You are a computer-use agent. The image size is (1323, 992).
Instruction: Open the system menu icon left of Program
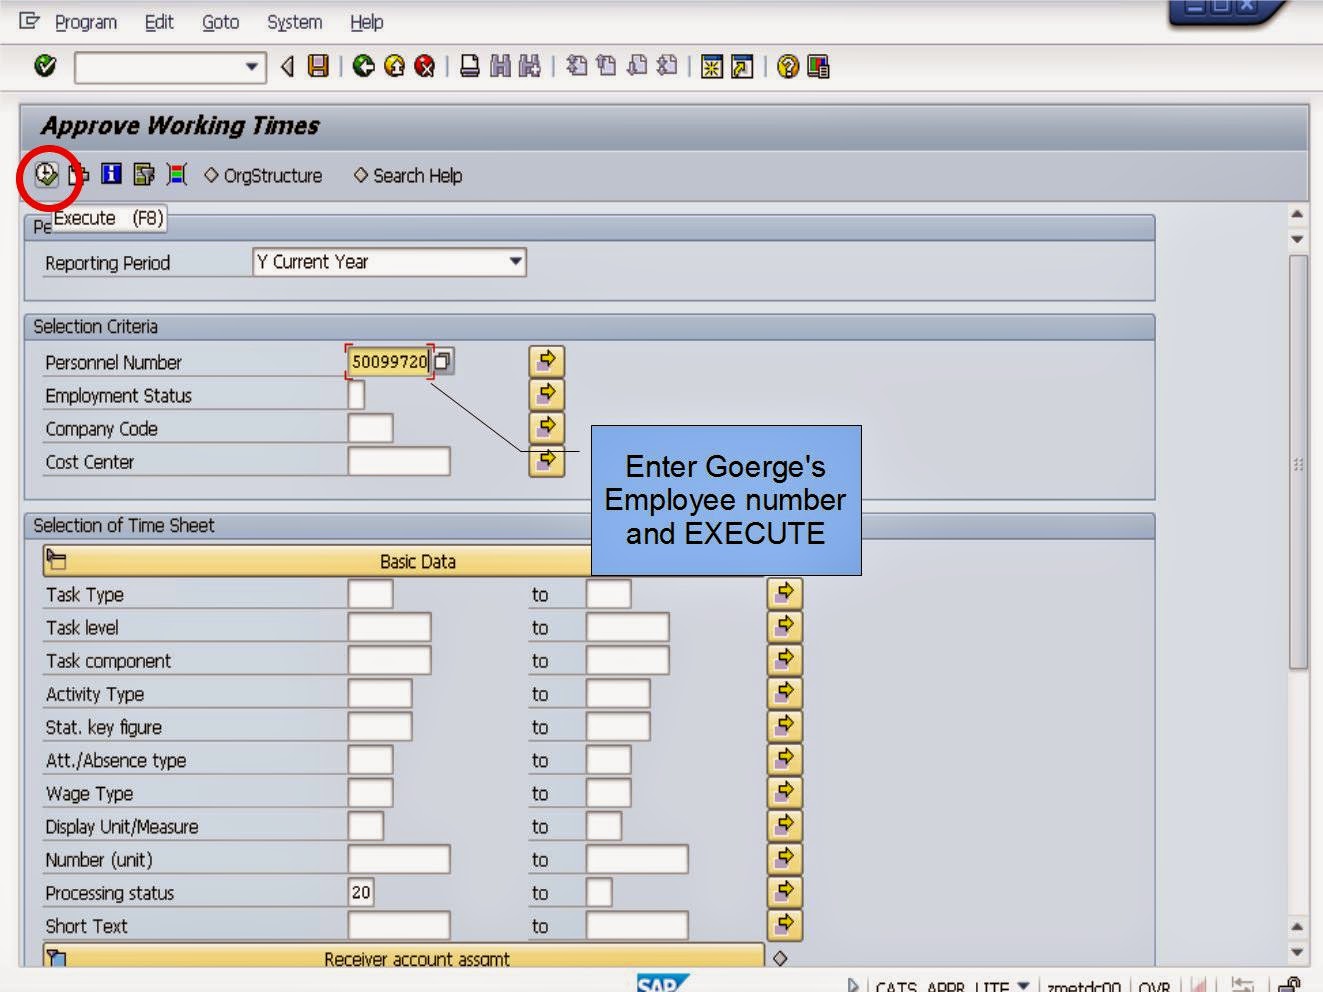tap(29, 21)
